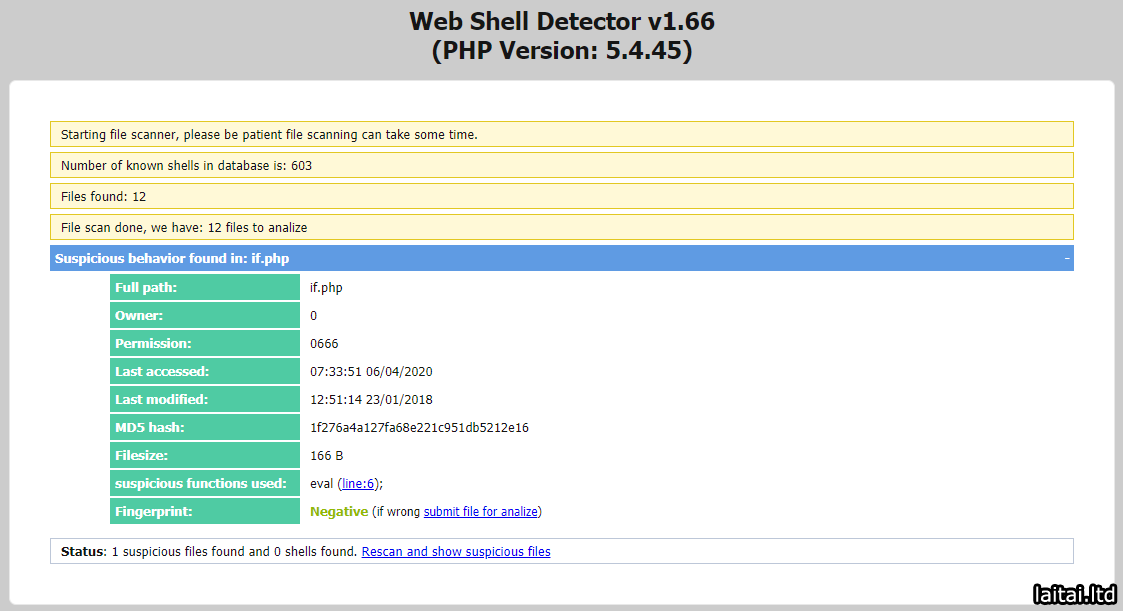Open line:6 to view the eval usage
Image resolution: width=1123 pixels, height=611 pixels.
[x=356, y=483]
